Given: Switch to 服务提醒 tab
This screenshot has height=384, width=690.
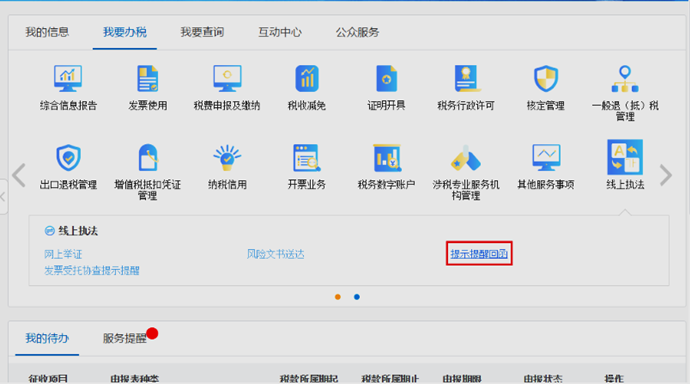Looking at the screenshot, I should 125,338.
